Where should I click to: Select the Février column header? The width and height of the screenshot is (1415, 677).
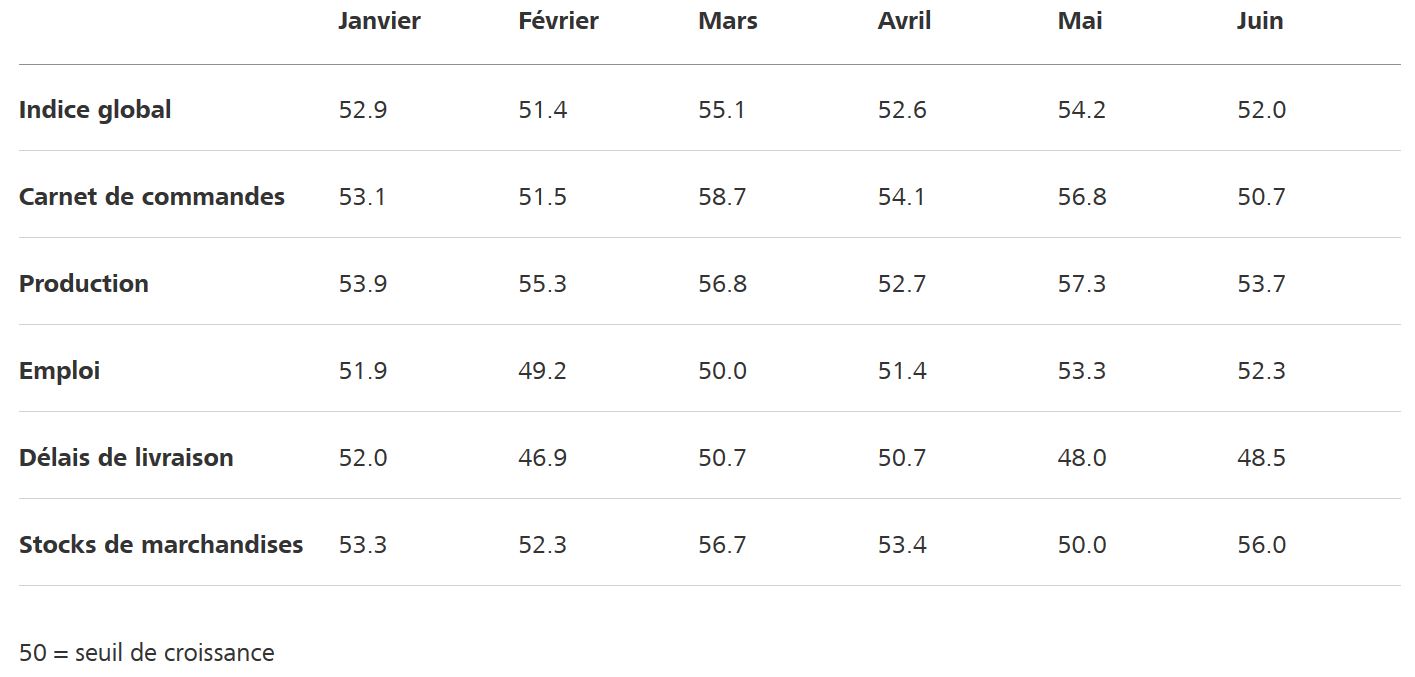click(x=558, y=21)
